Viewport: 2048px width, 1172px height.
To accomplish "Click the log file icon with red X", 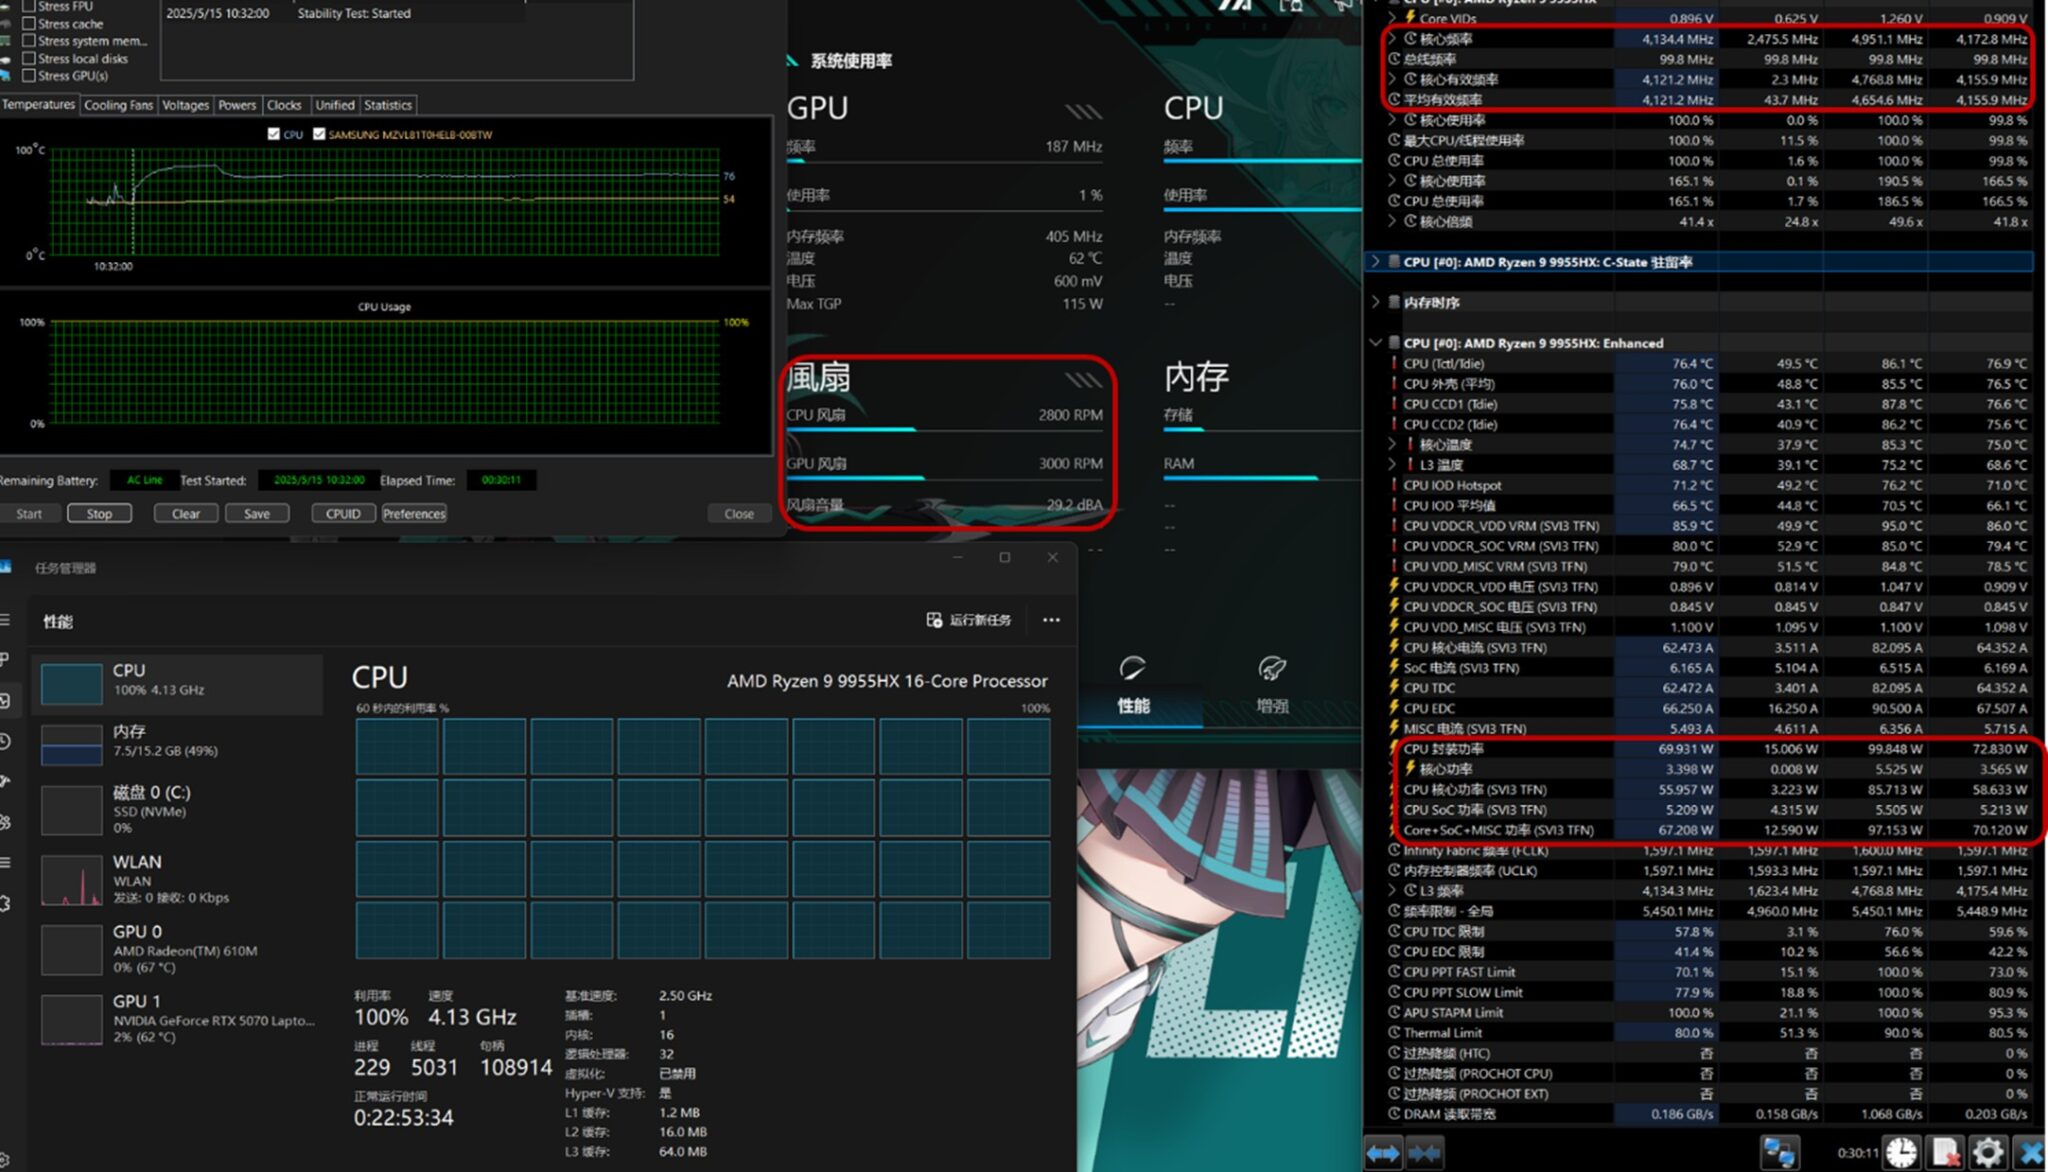I will 1944,1152.
